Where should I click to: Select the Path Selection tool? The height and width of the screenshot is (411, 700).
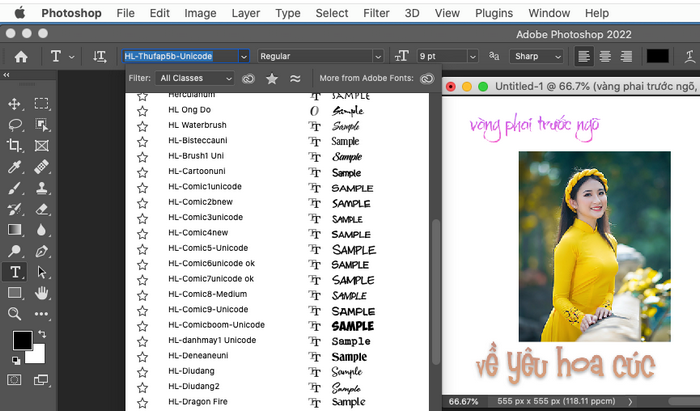point(42,272)
